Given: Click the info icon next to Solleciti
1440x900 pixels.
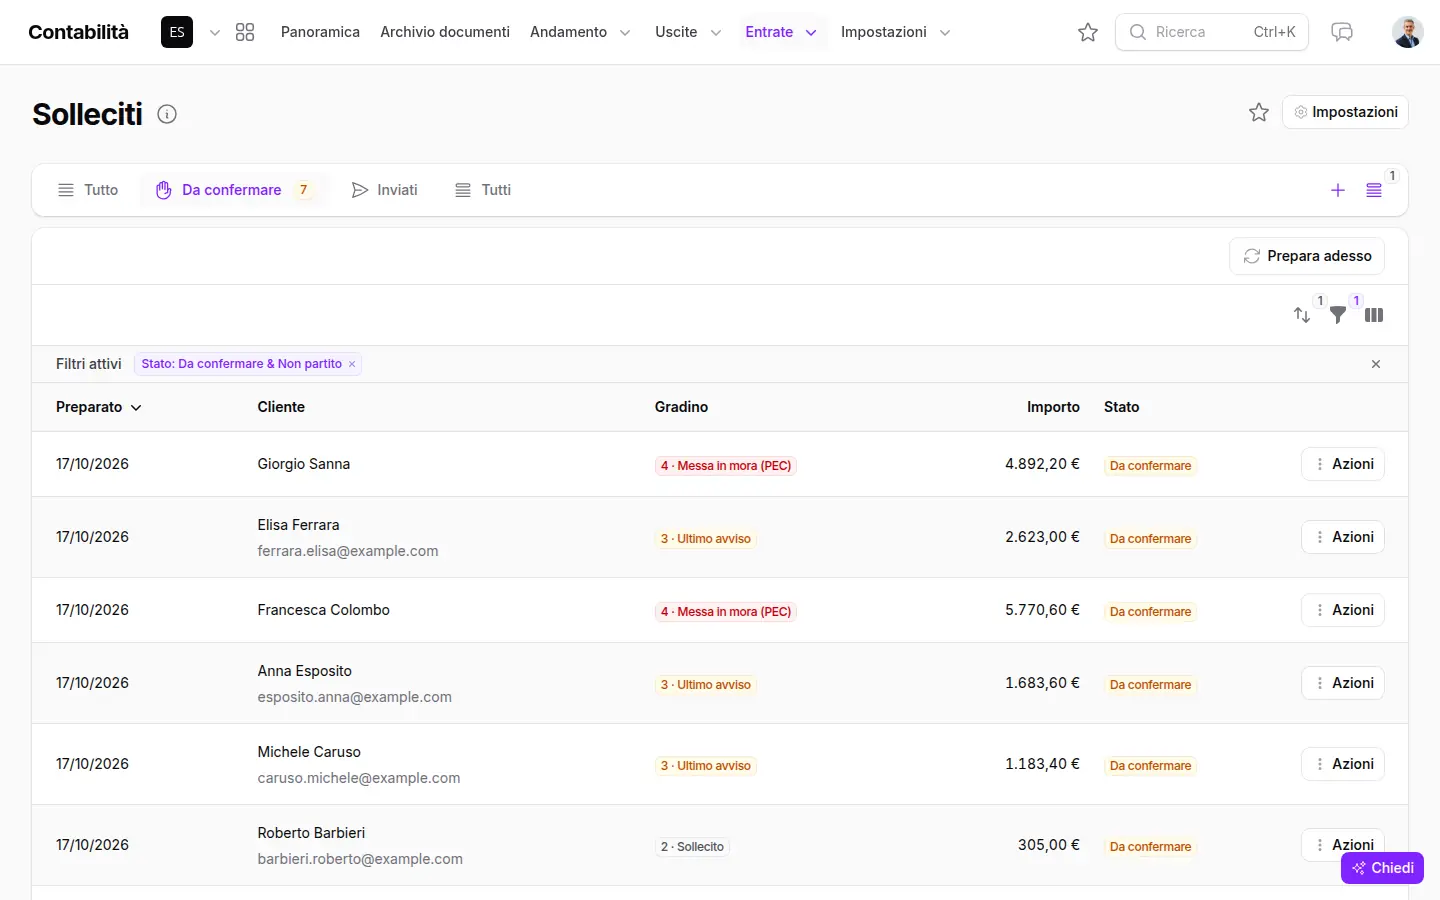Looking at the screenshot, I should (167, 114).
